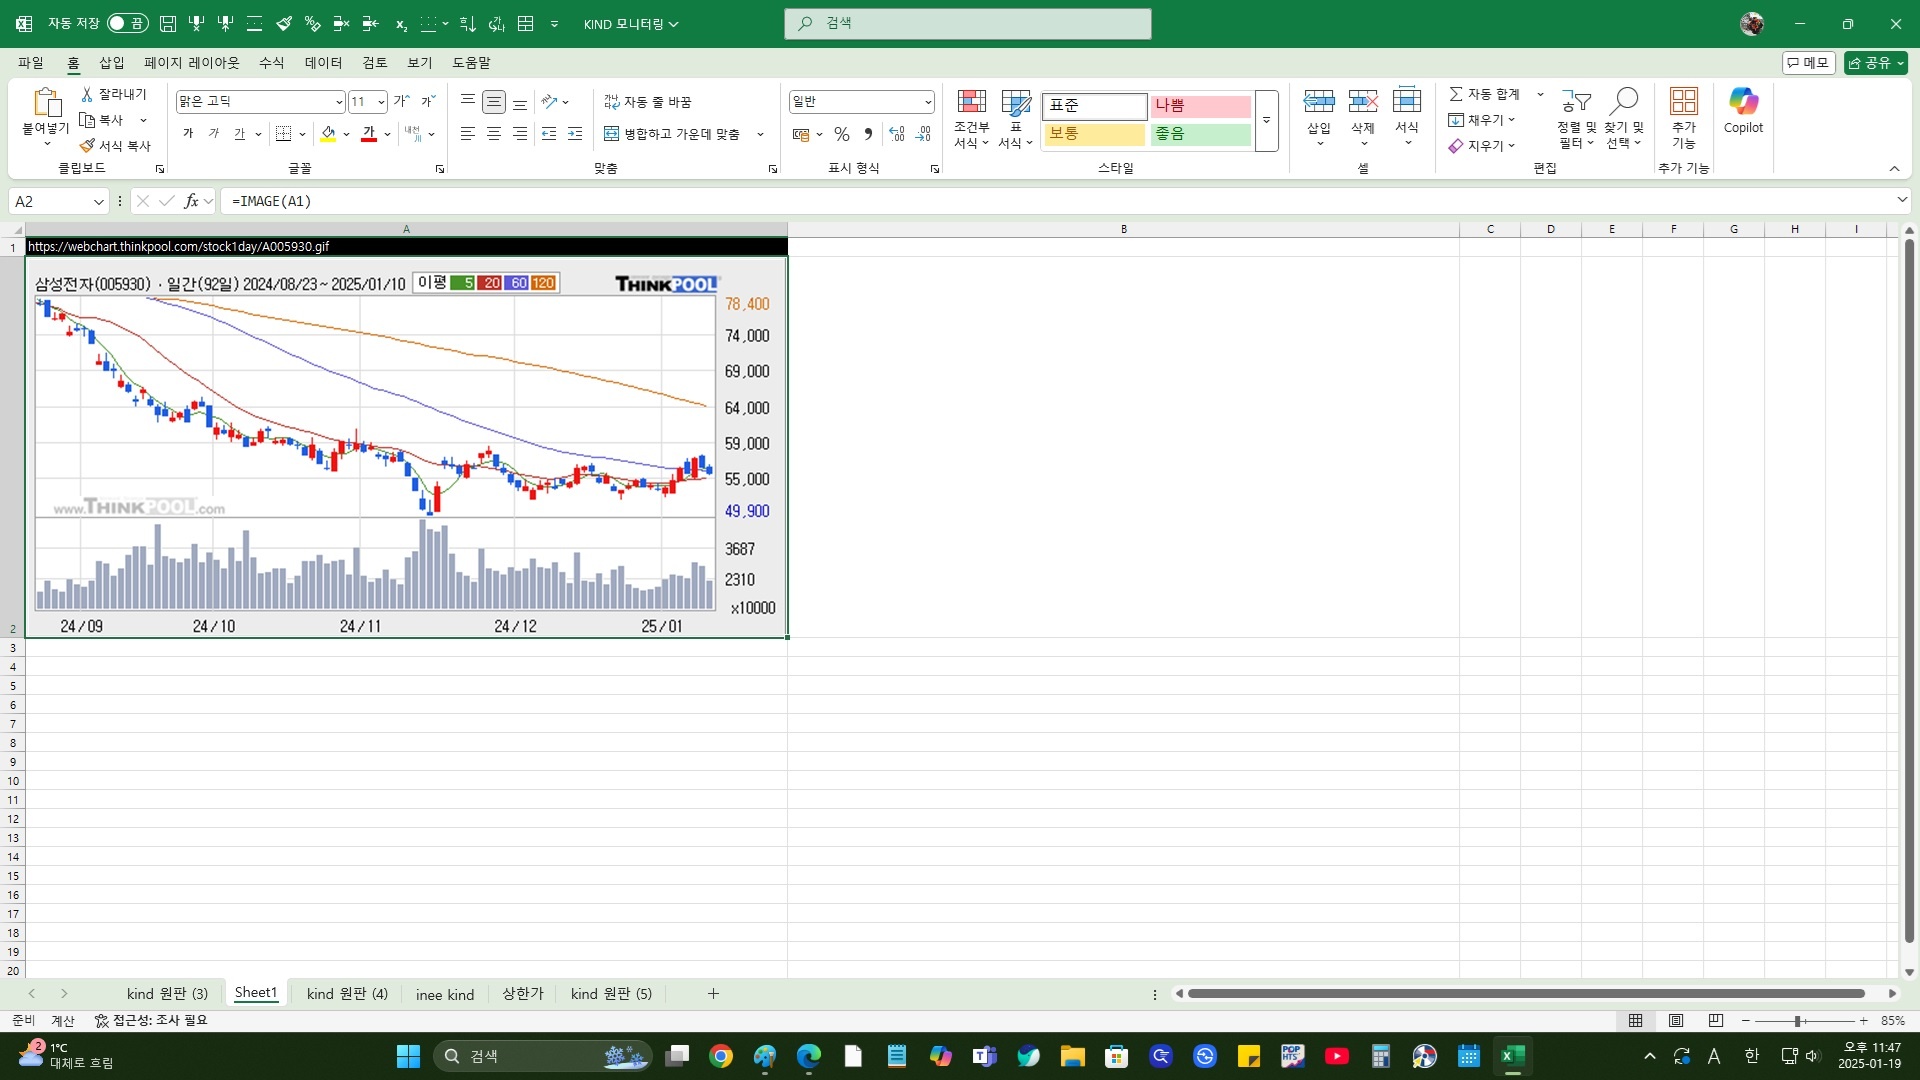
Task: Align cell text to the right
Action: tap(520, 134)
